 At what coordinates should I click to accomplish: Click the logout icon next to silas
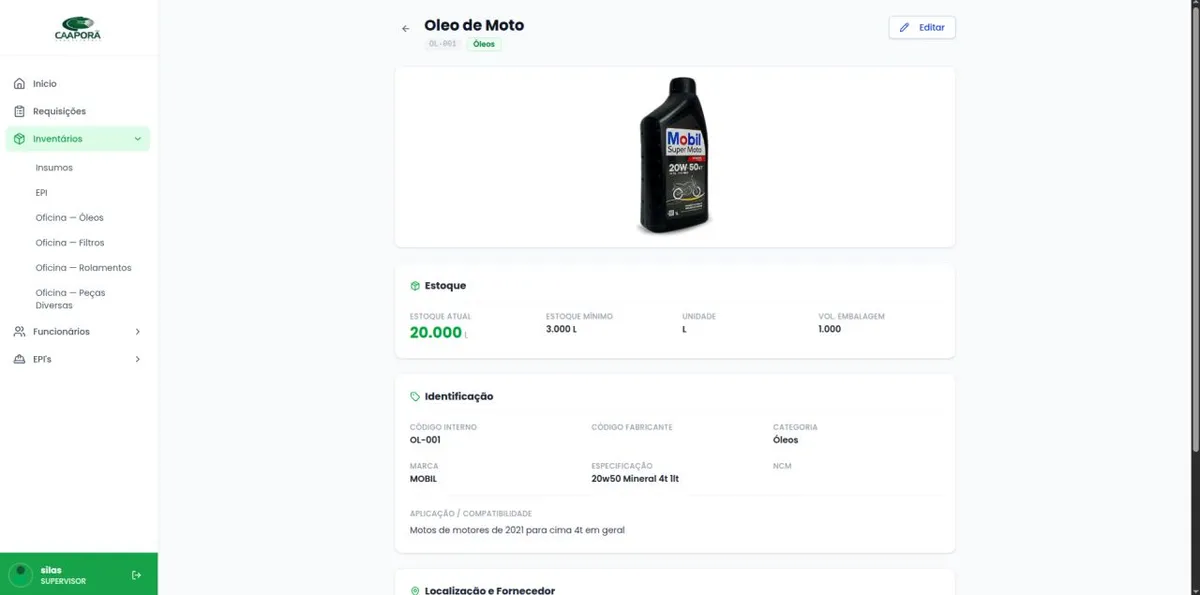[x=136, y=574]
